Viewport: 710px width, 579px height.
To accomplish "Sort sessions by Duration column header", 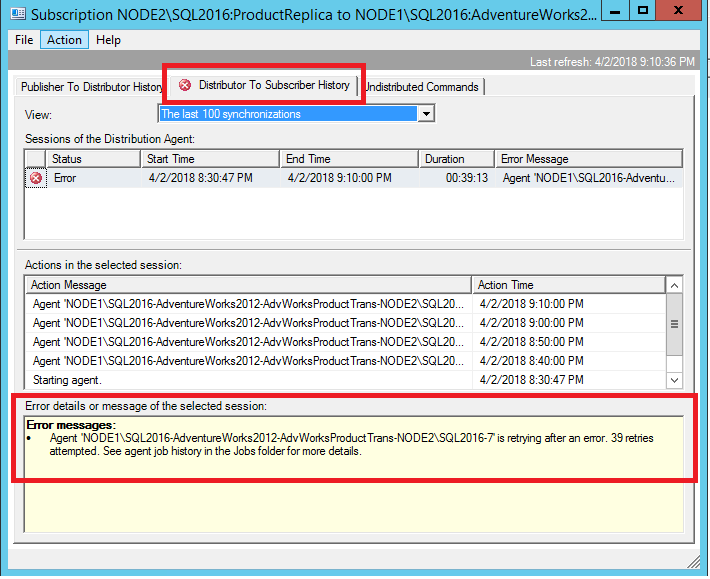I will pyautogui.click(x=455, y=159).
